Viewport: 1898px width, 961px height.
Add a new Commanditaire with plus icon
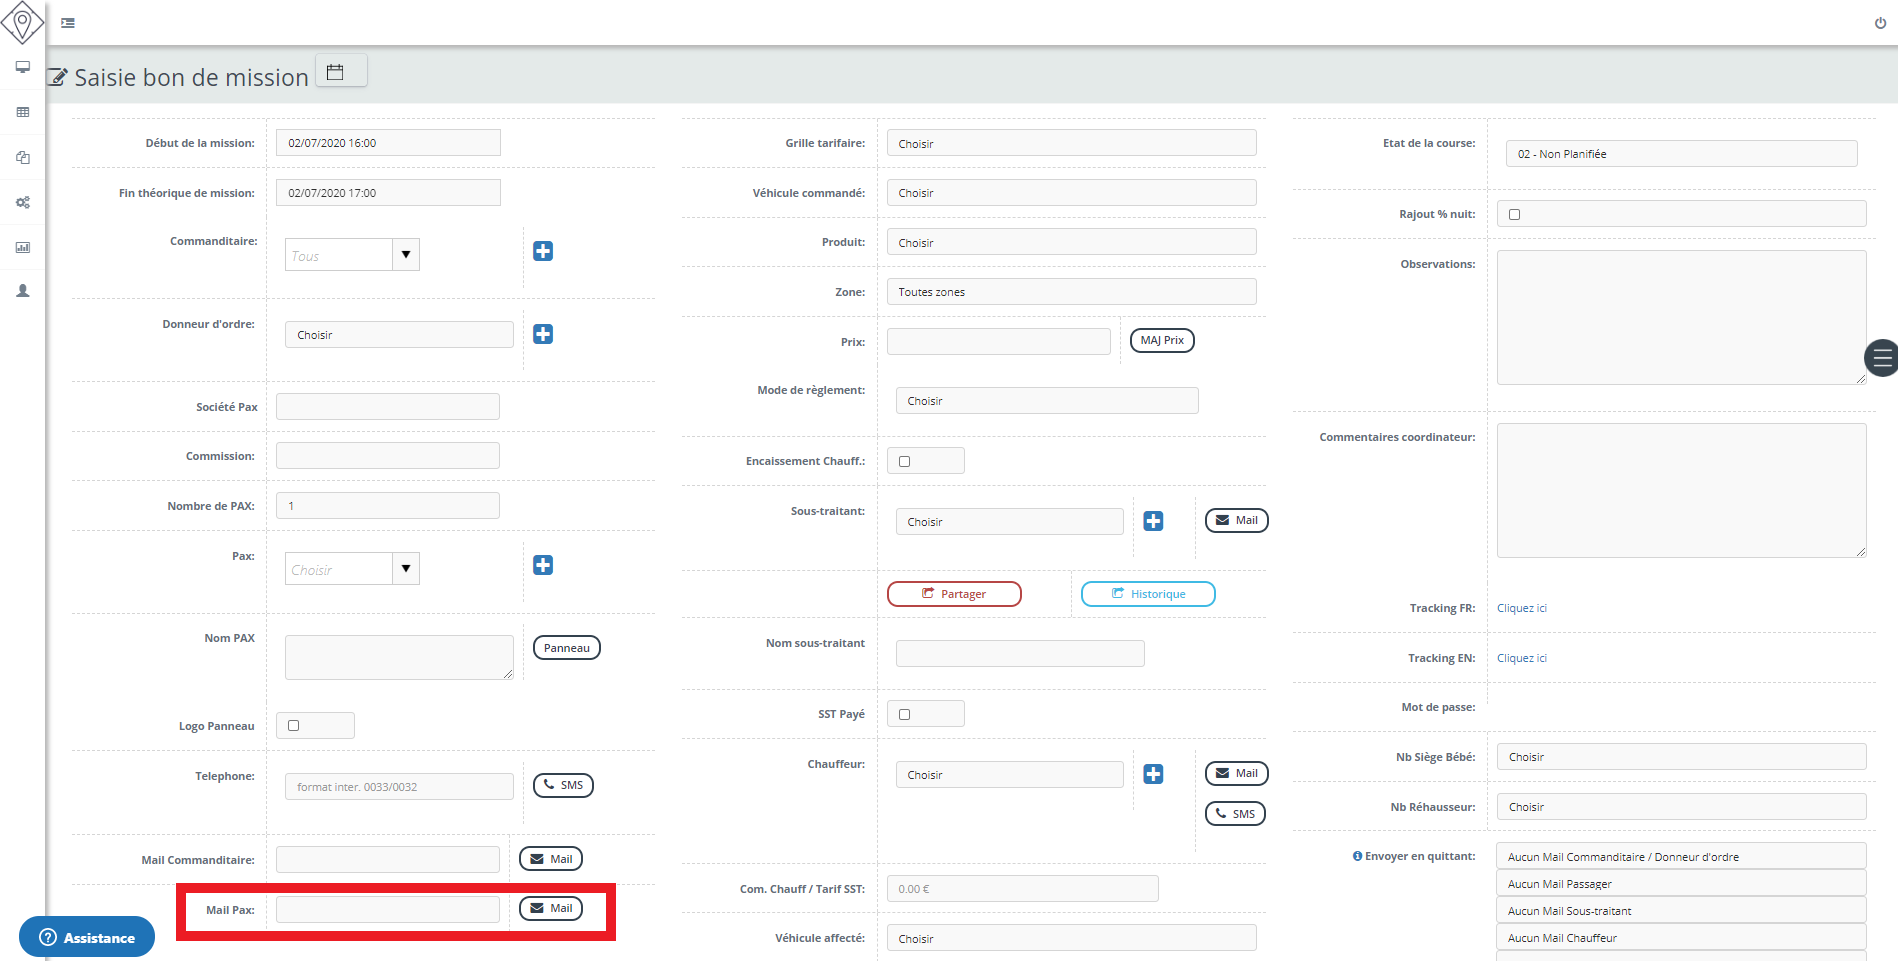tap(543, 251)
